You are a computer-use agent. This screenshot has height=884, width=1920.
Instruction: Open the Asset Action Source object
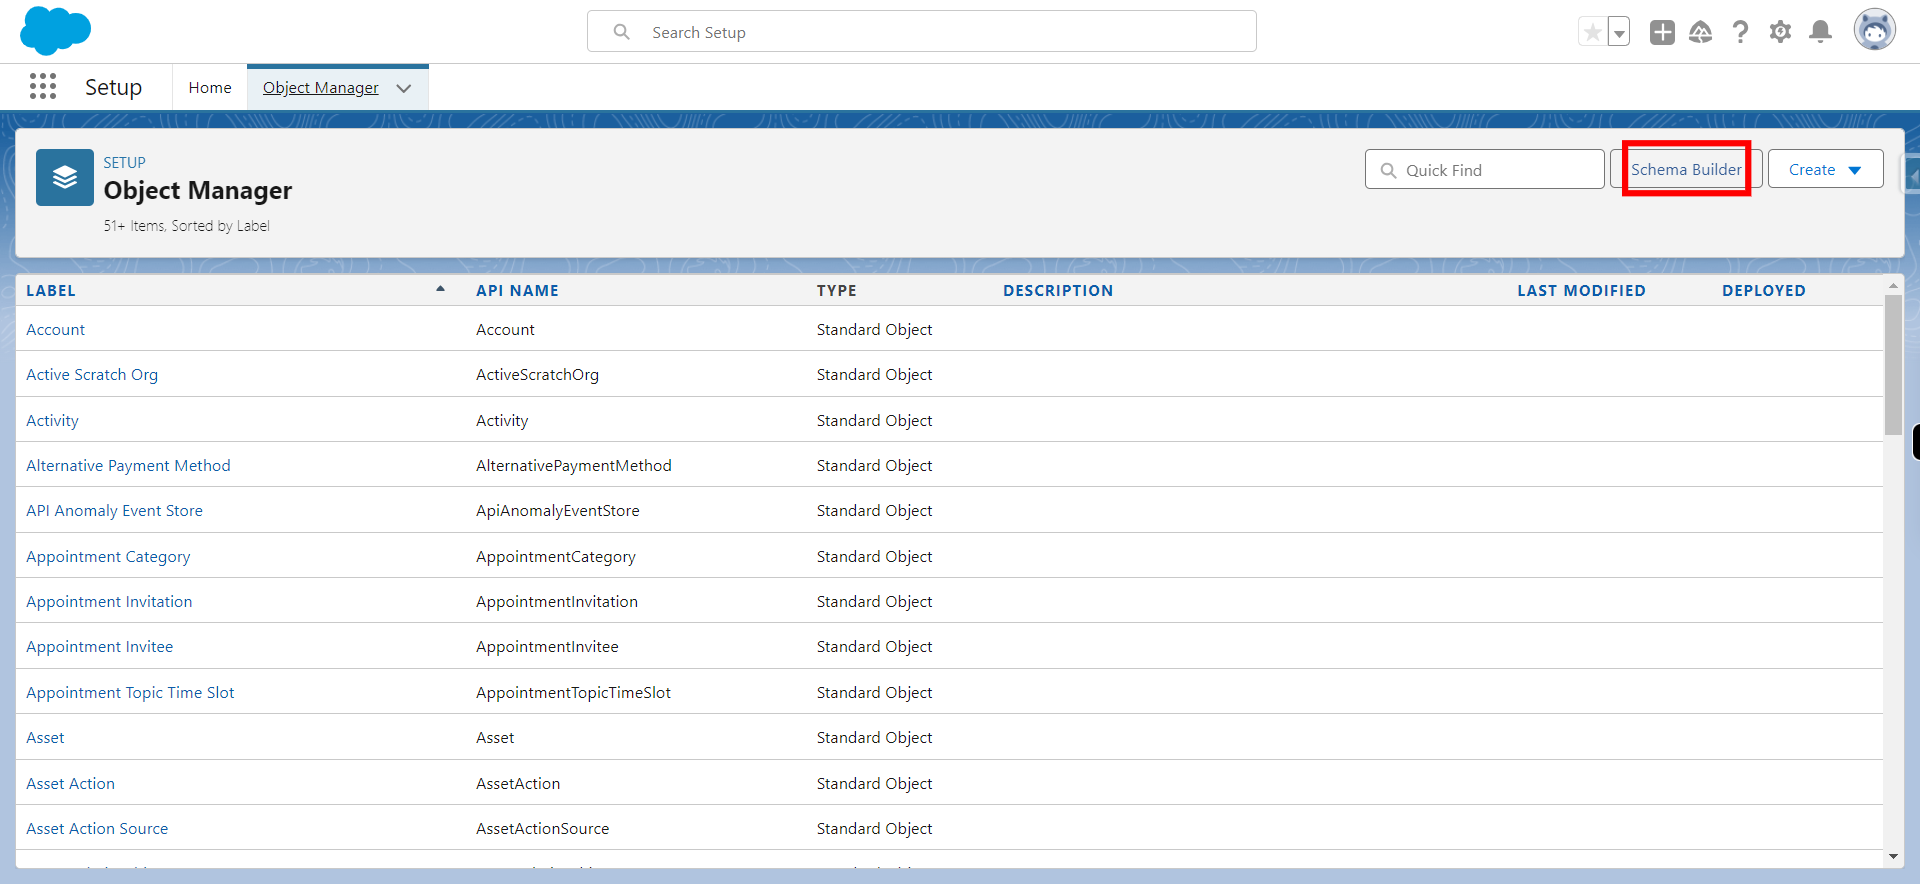pos(97,829)
